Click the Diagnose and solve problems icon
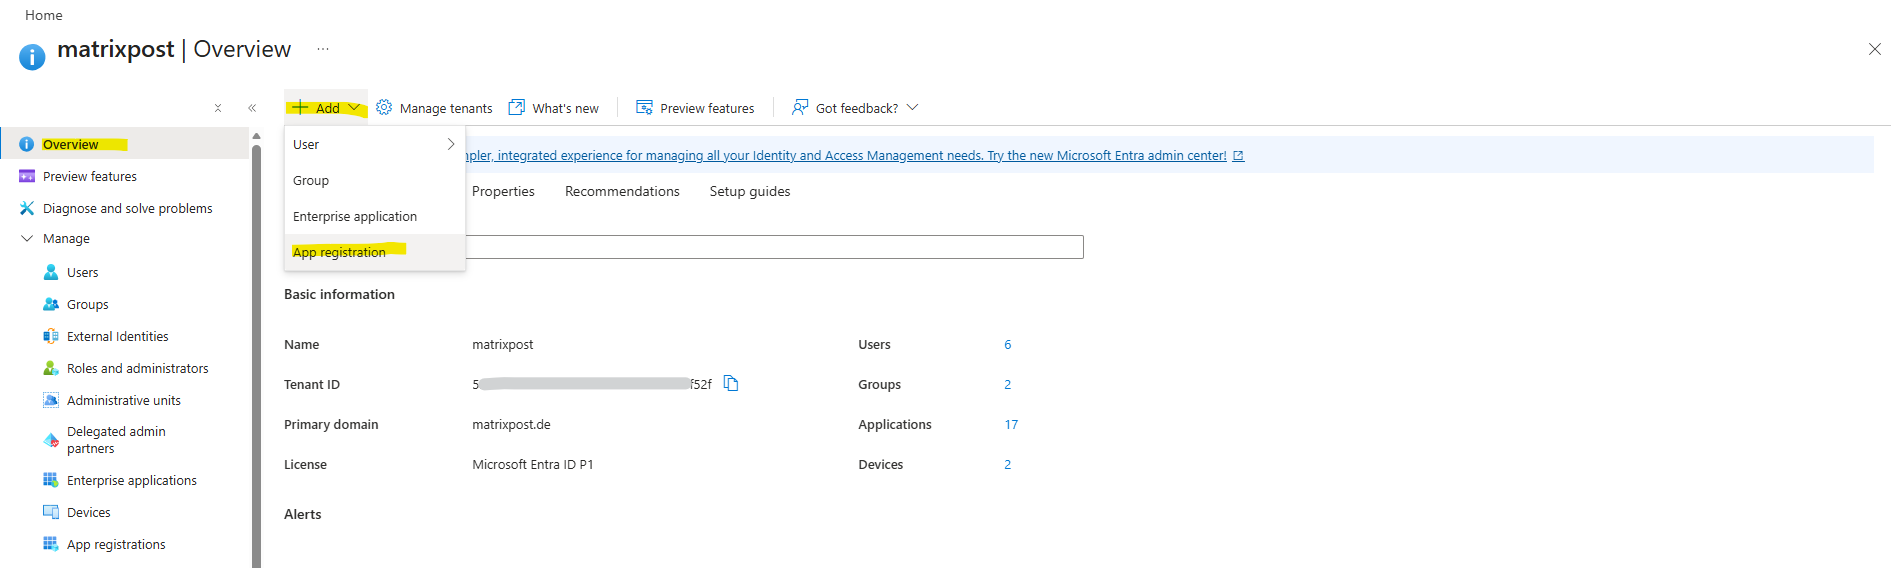The height and width of the screenshot is (568, 1896). click(x=27, y=208)
